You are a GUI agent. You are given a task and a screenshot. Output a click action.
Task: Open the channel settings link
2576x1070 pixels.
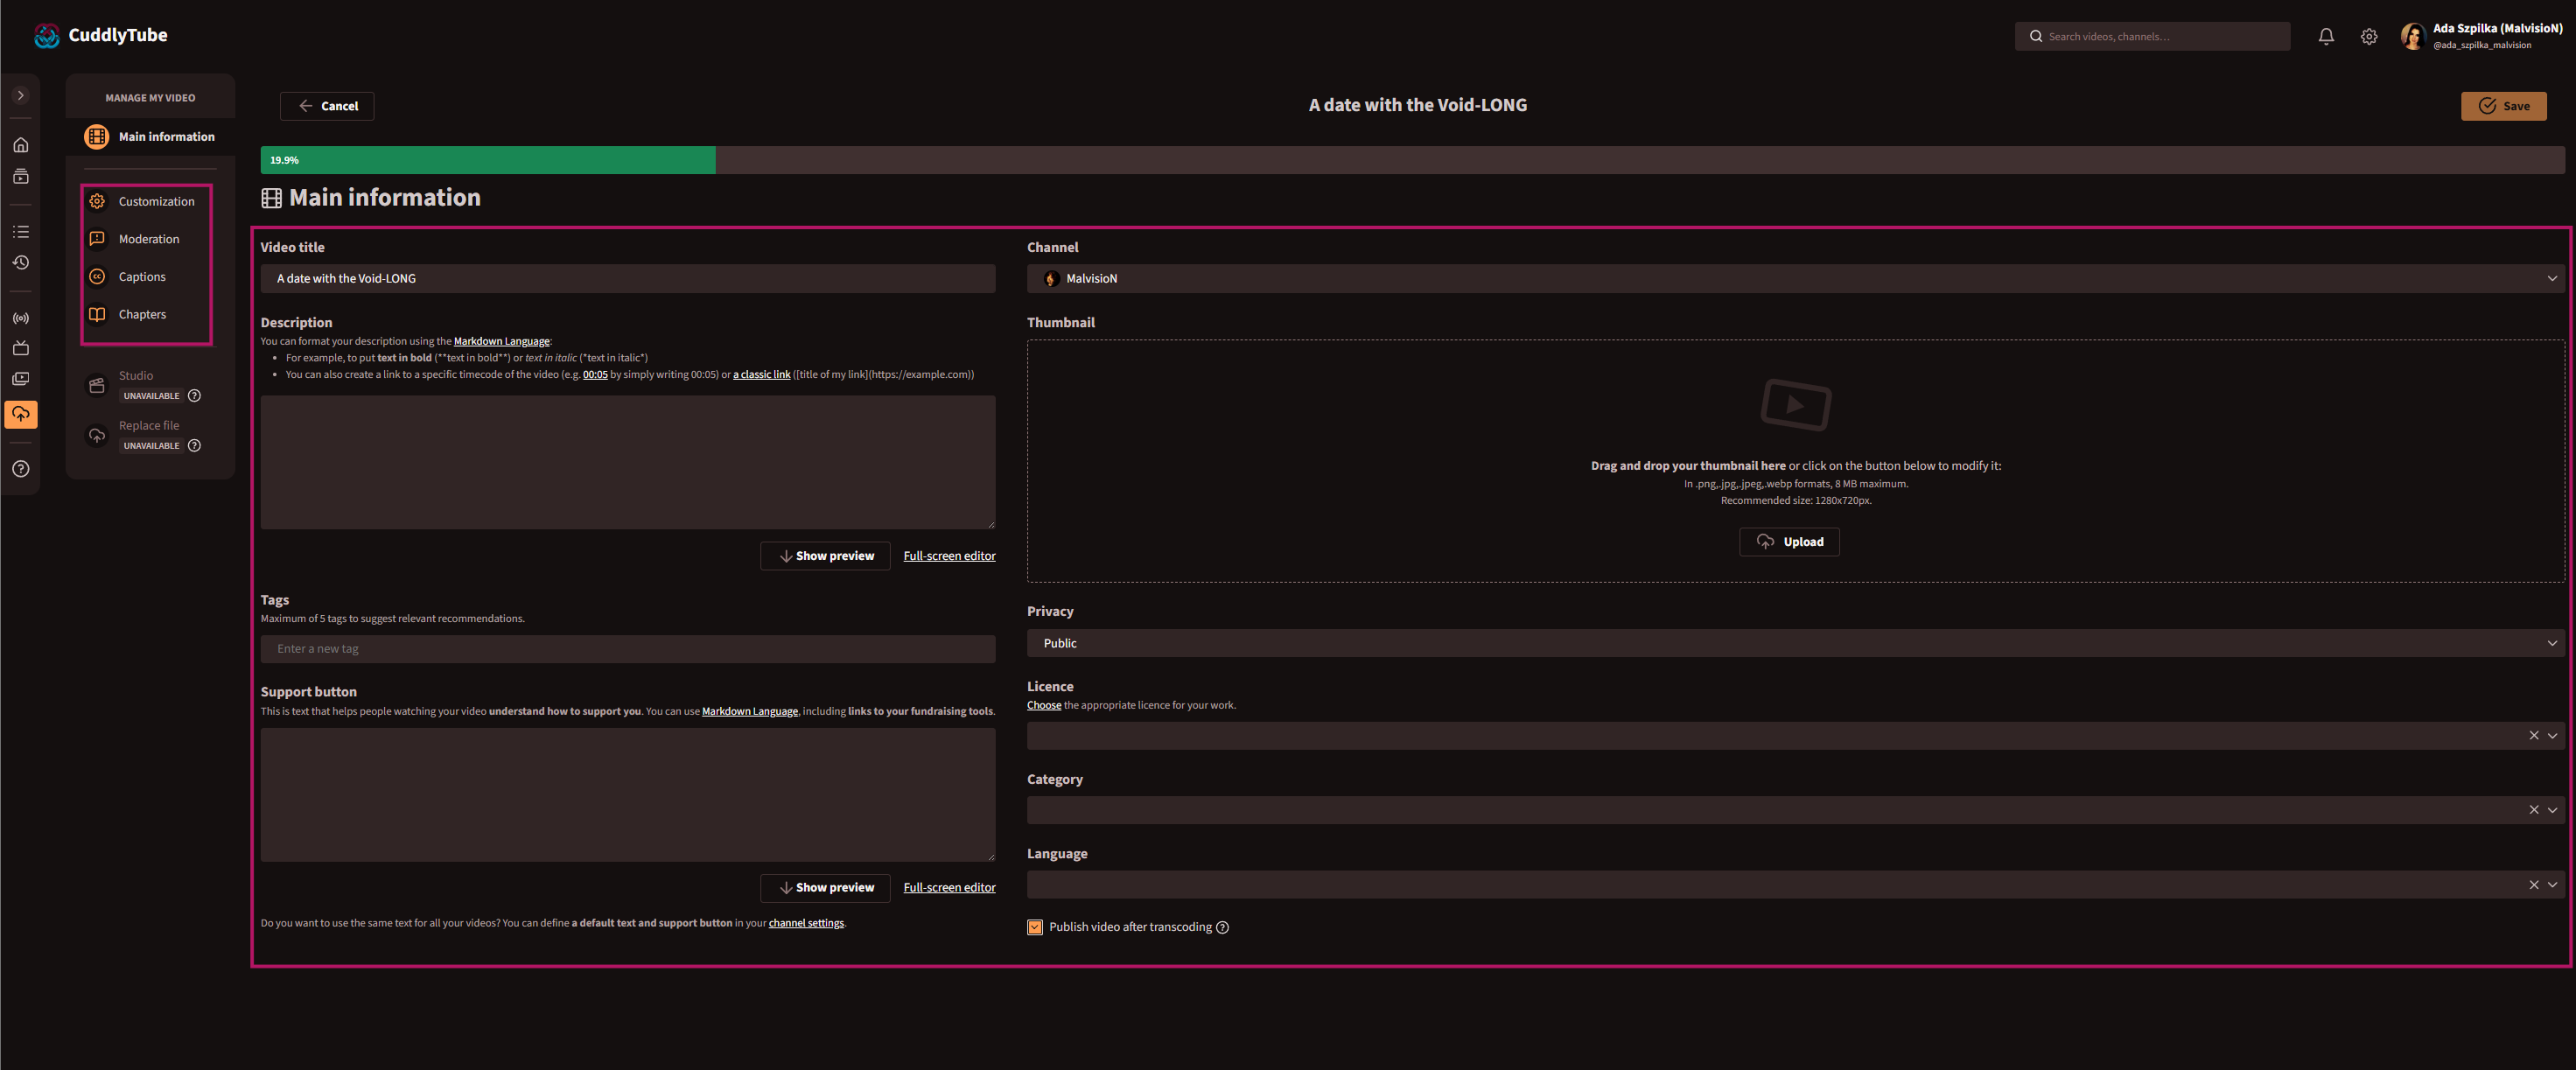806,923
